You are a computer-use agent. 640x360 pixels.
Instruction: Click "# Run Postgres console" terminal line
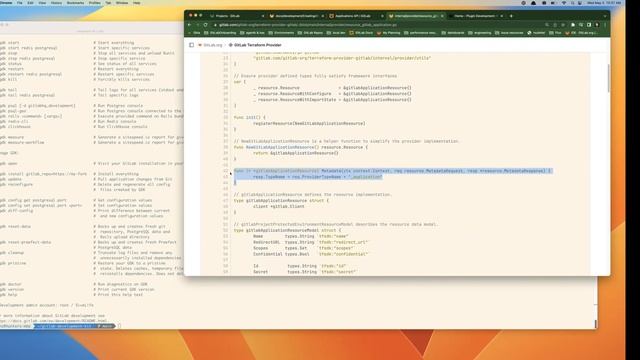click(118, 106)
